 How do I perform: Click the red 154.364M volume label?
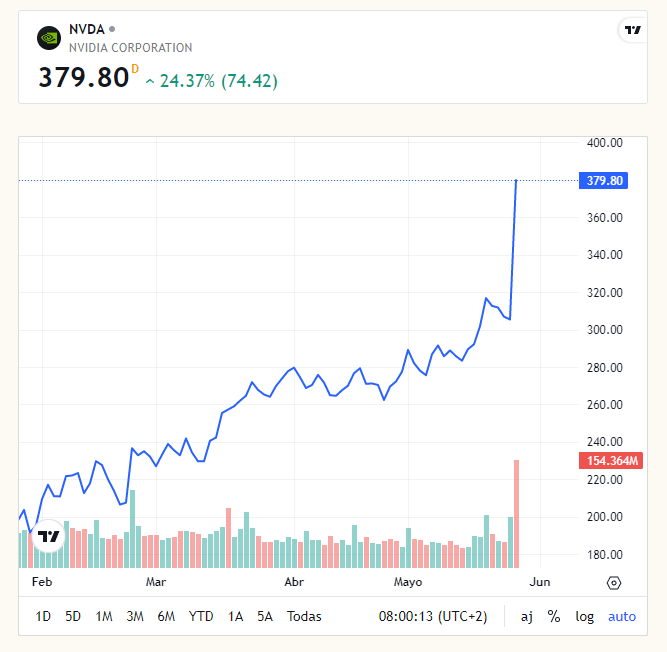pyautogui.click(x=611, y=461)
